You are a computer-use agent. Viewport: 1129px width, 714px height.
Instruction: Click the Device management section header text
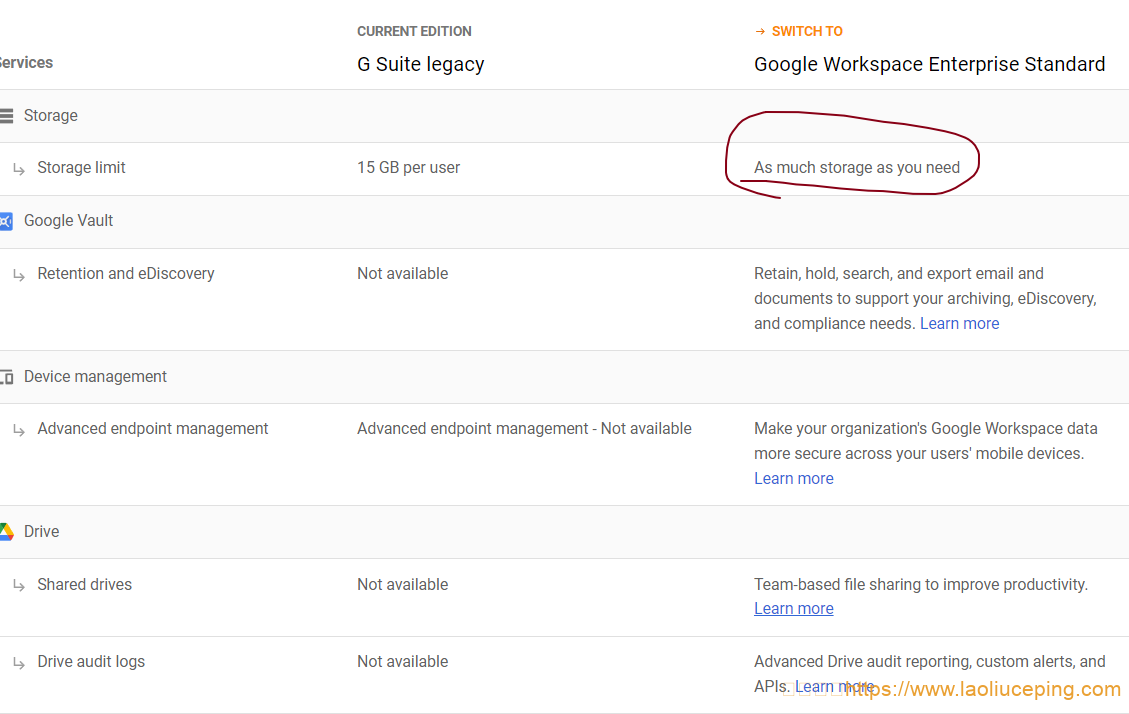tap(95, 376)
